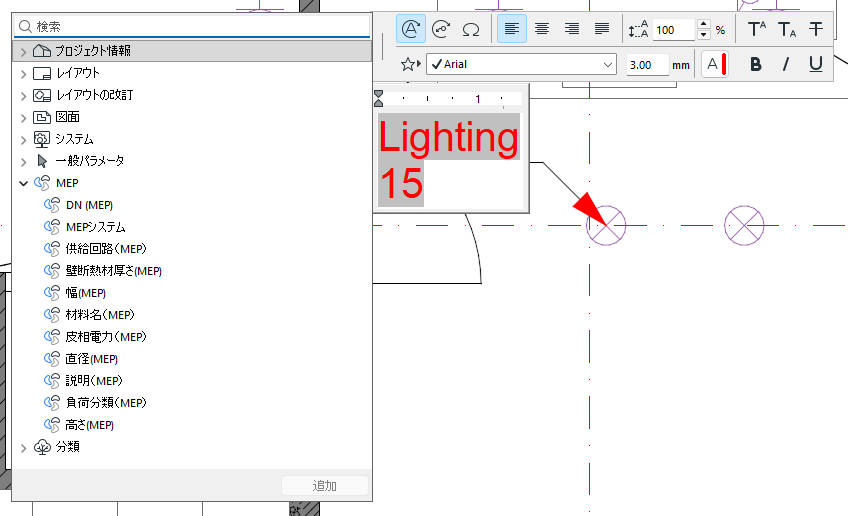Toggle italic formatting
Screen dimensions: 848x516
pos(786,64)
